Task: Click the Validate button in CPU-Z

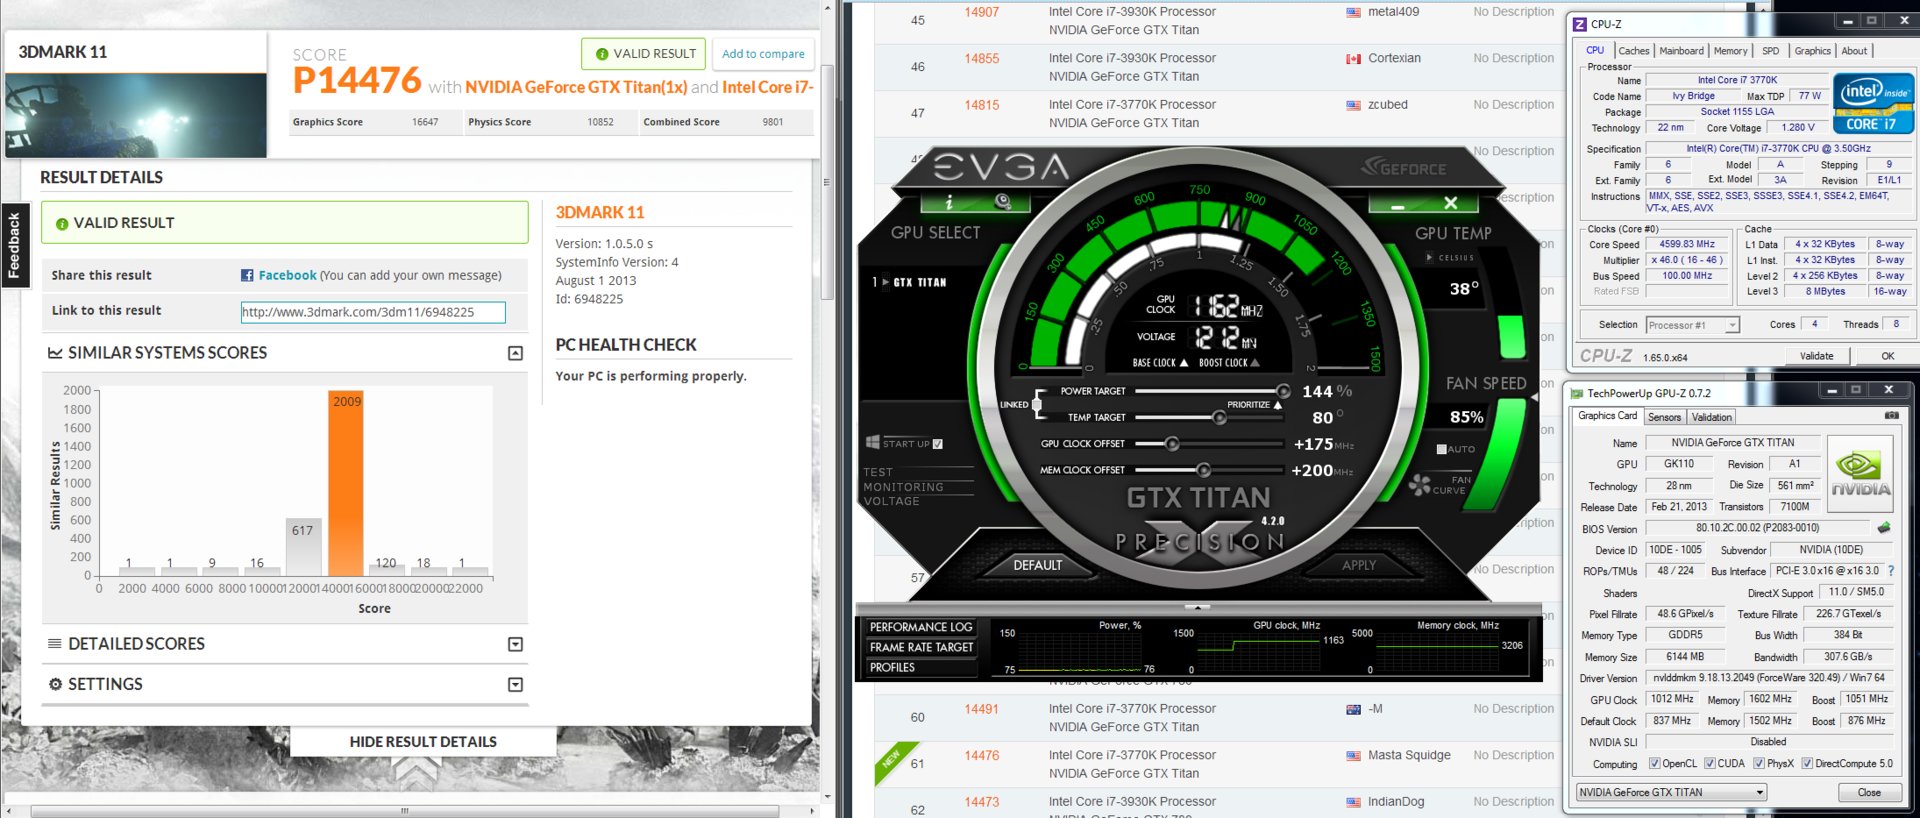Action: 1816,356
